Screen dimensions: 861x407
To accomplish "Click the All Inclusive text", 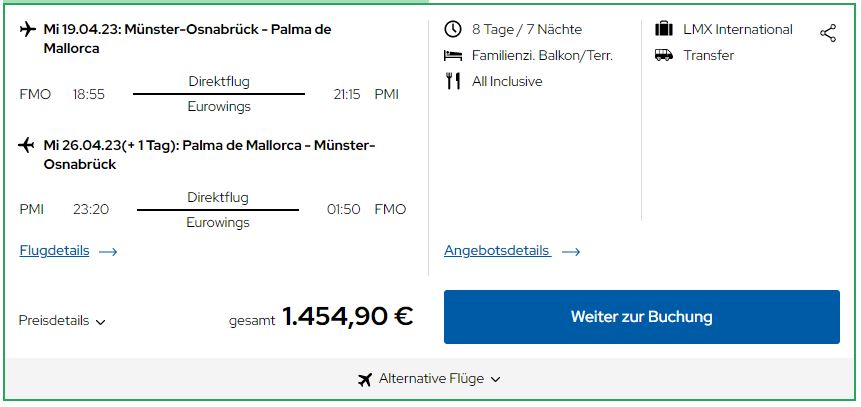I will point(507,81).
